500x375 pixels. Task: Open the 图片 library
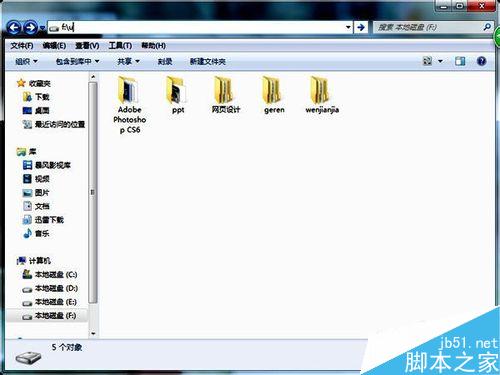36,193
